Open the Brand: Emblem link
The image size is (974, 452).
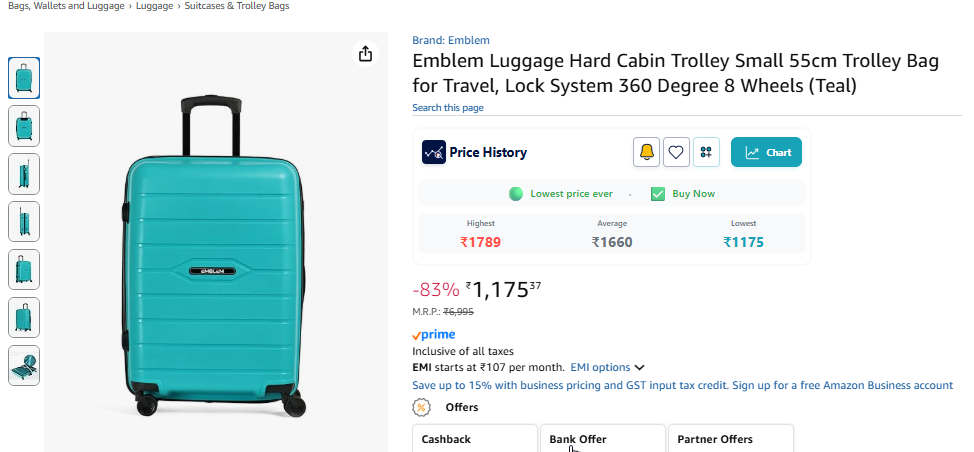point(451,40)
